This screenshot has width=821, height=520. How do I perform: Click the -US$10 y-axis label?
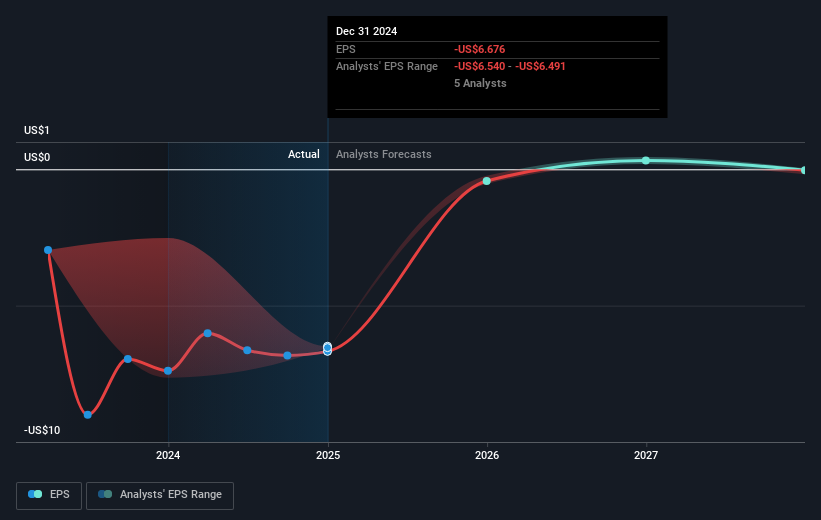(x=42, y=430)
